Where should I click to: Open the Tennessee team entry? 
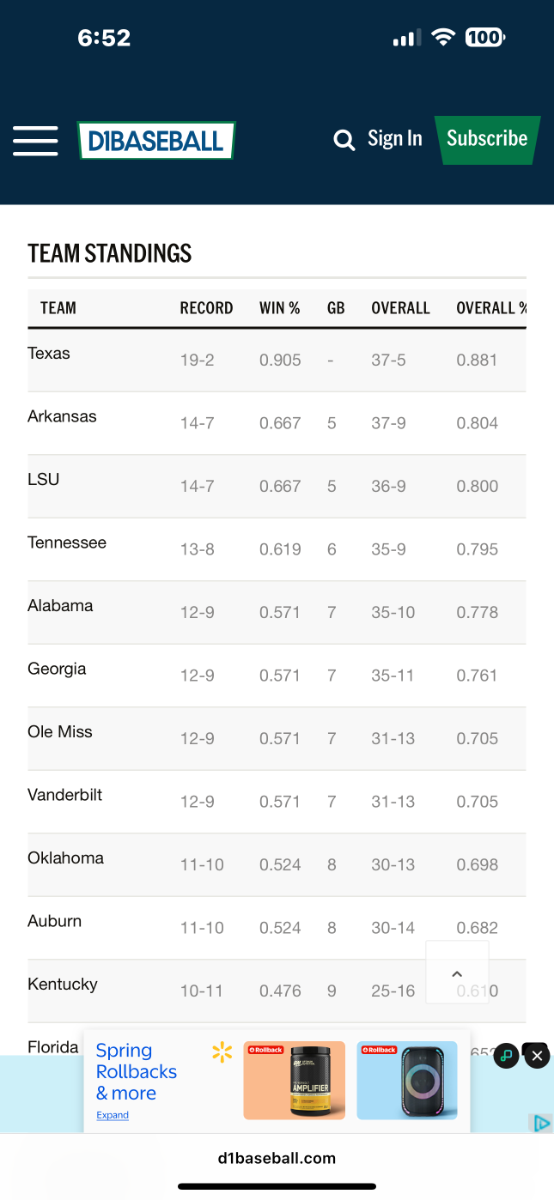coord(67,542)
